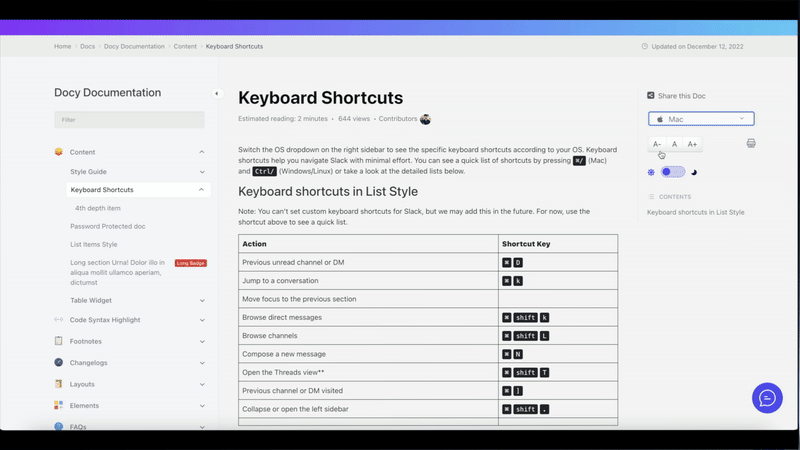Screen dimensions: 800x450
Task: Expand the Style Guide chevron
Action: tap(202, 172)
